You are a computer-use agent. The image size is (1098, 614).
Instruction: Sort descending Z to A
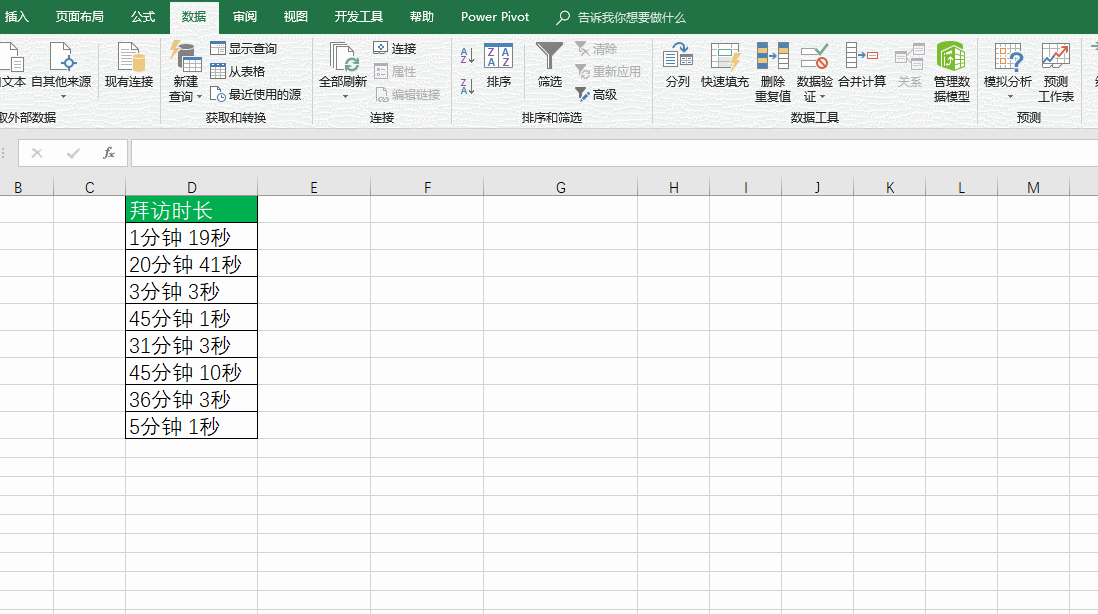click(x=468, y=86)
